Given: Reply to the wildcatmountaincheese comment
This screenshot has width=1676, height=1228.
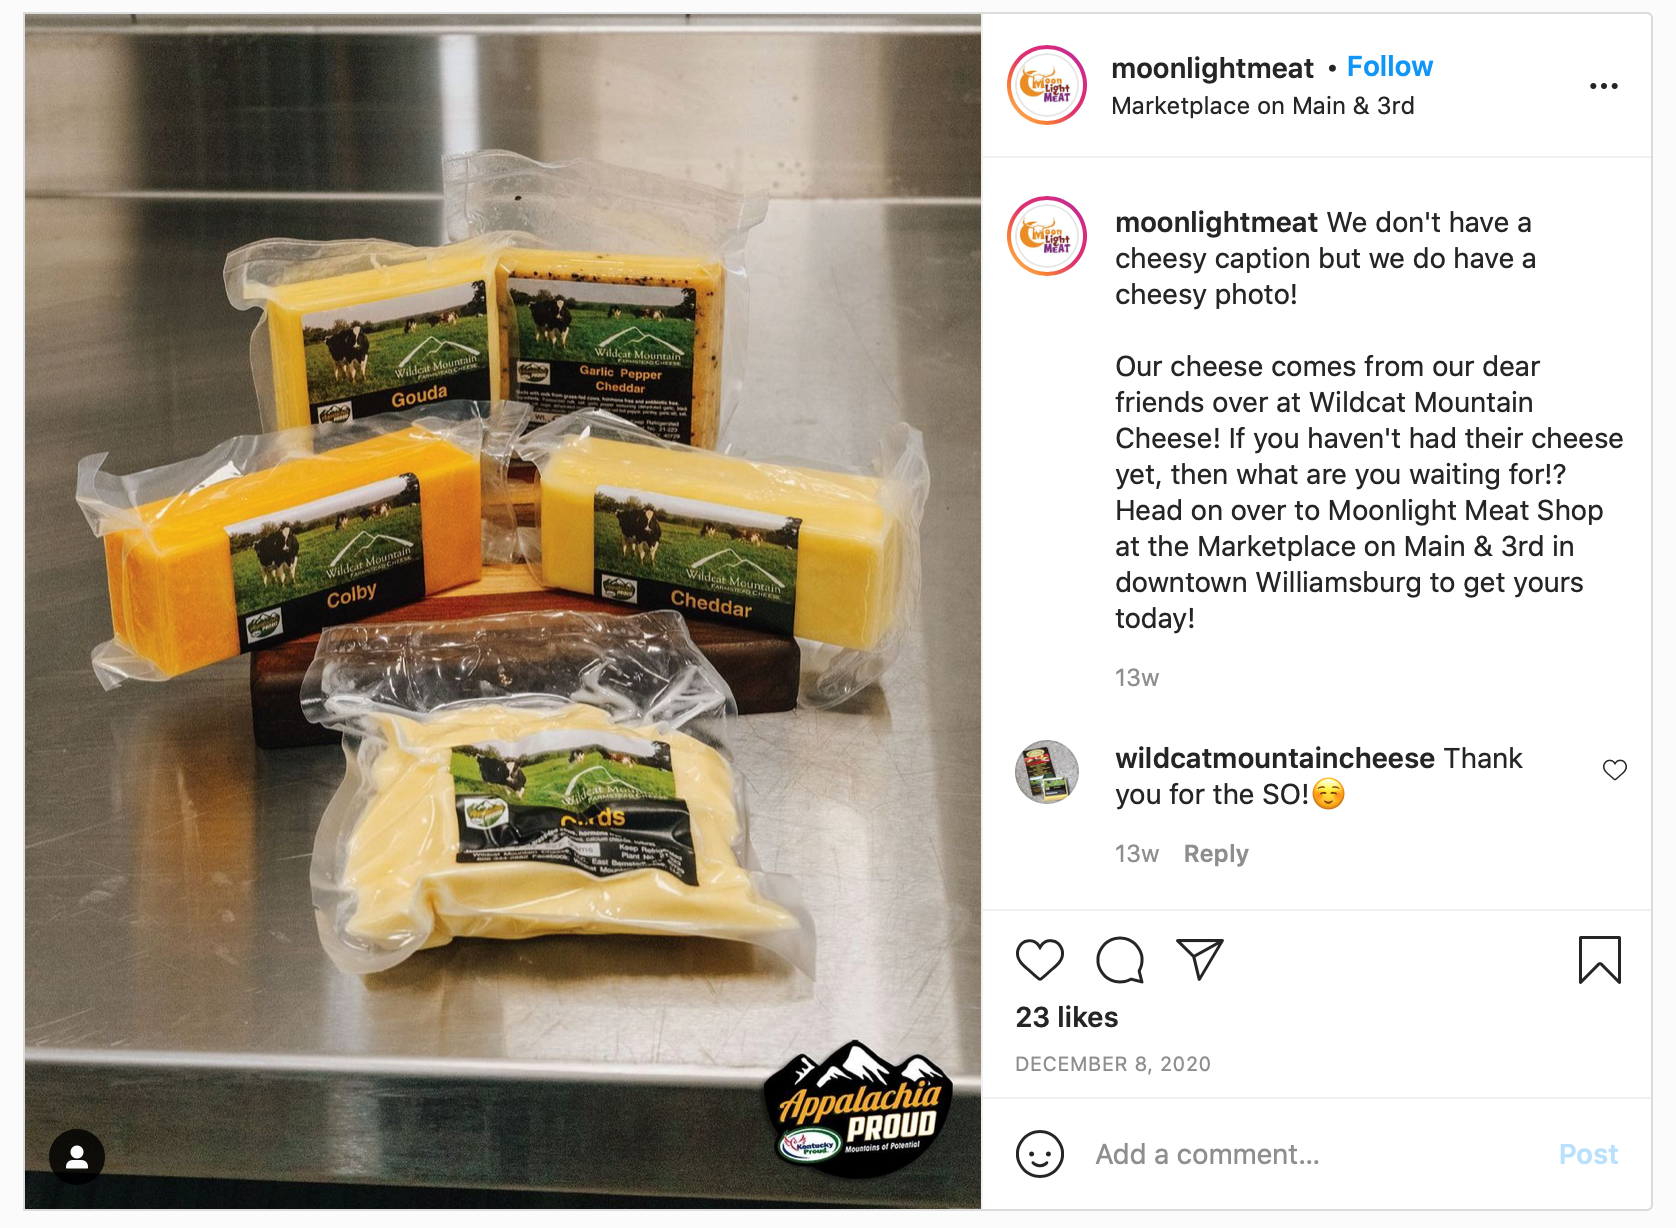Looking at the screenshot, I should 1216,854.
